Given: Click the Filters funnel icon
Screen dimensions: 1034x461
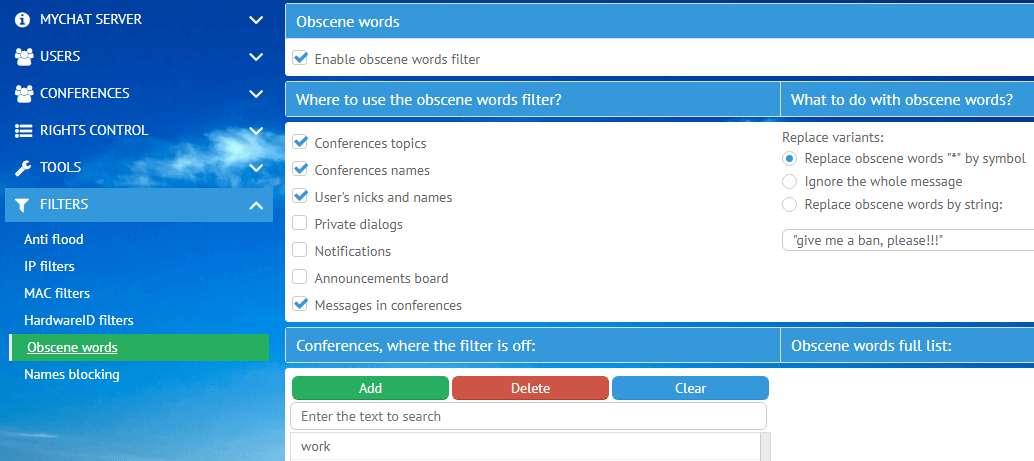Looking at the screenshot, I should pos(23,204).
